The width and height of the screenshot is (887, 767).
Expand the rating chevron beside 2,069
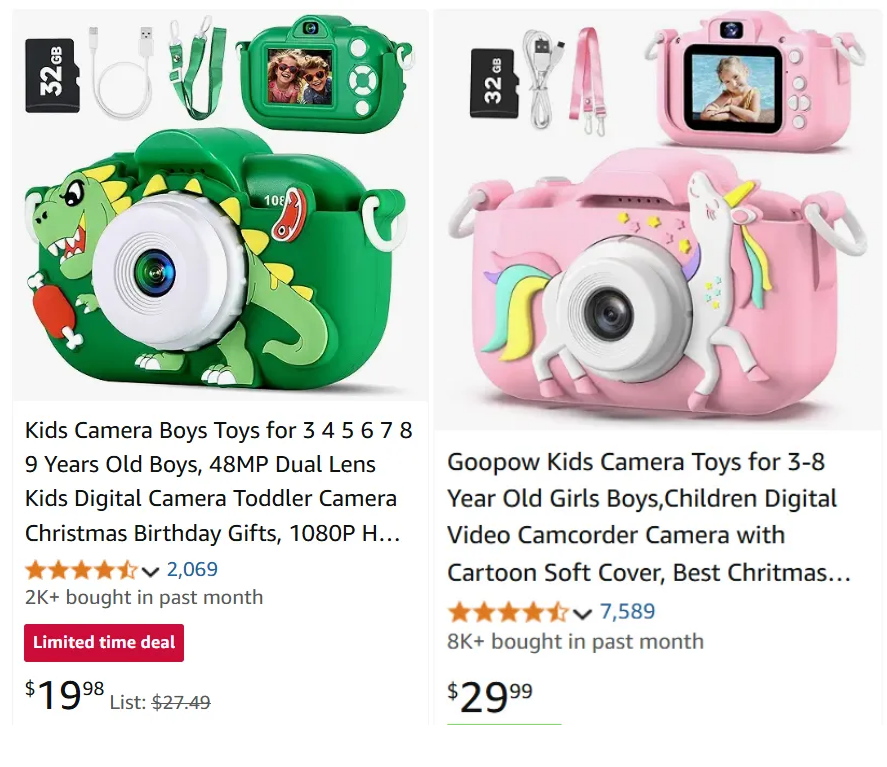[151, 572]
